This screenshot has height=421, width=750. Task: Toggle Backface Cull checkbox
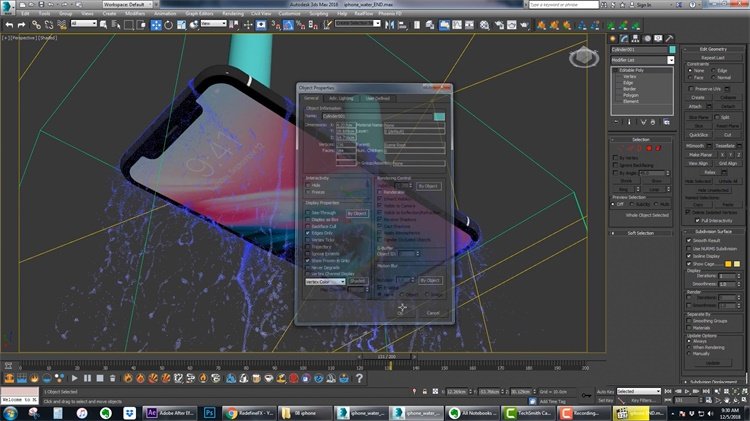(309, 226)
